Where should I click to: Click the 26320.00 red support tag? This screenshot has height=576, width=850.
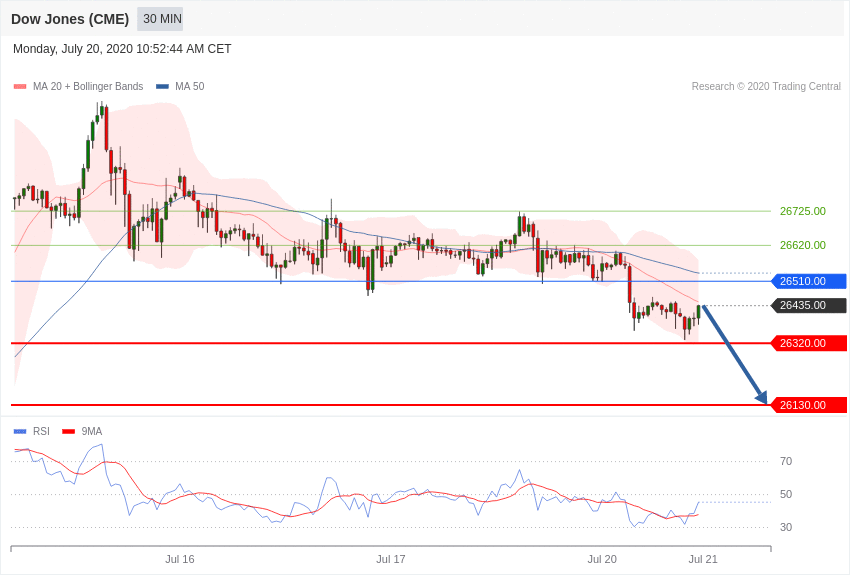pos(809,343)
